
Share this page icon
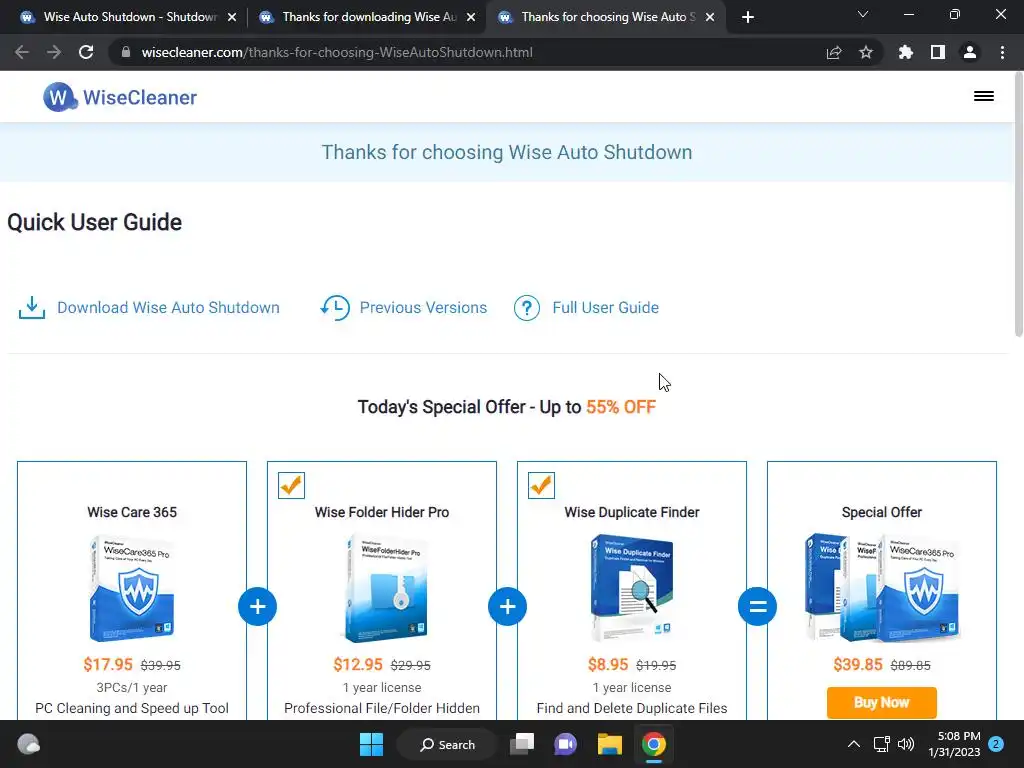pyautogui.click(x=834, y=52)
